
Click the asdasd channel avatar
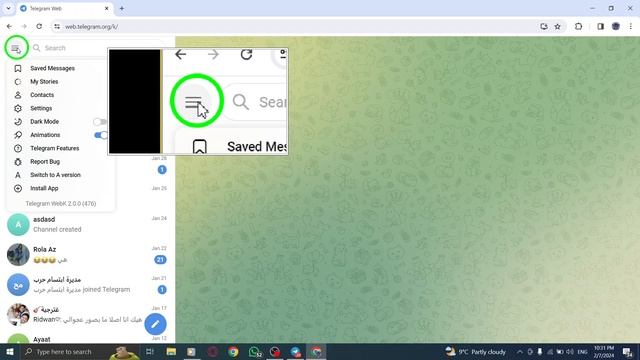click(x=18, y=224)
